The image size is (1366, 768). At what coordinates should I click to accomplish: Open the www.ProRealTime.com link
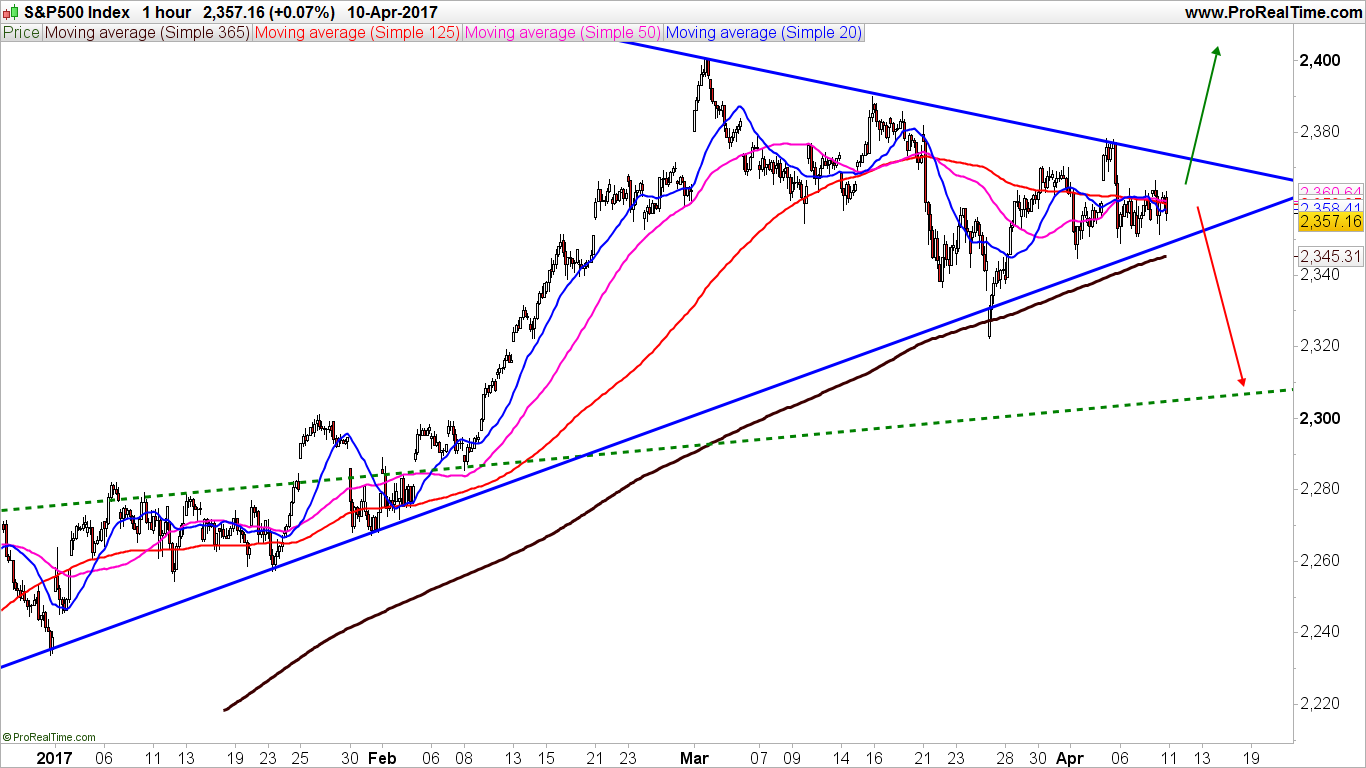[1272, 13]
